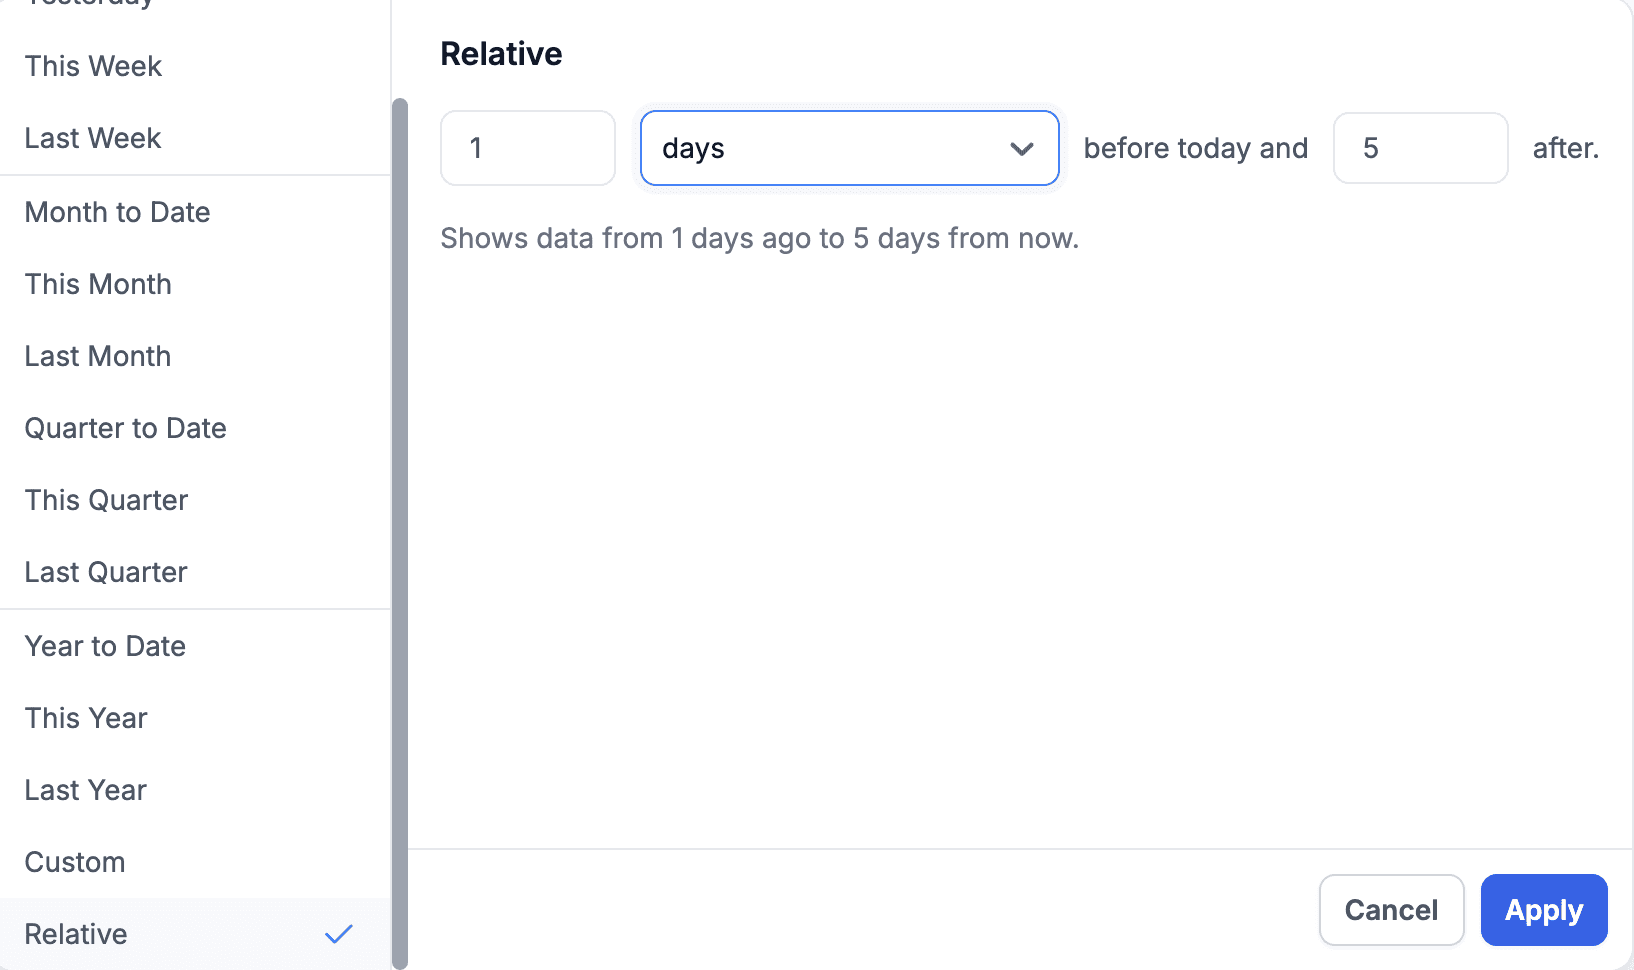Expand the days unit dropdown arrow

click(1021, 149)
